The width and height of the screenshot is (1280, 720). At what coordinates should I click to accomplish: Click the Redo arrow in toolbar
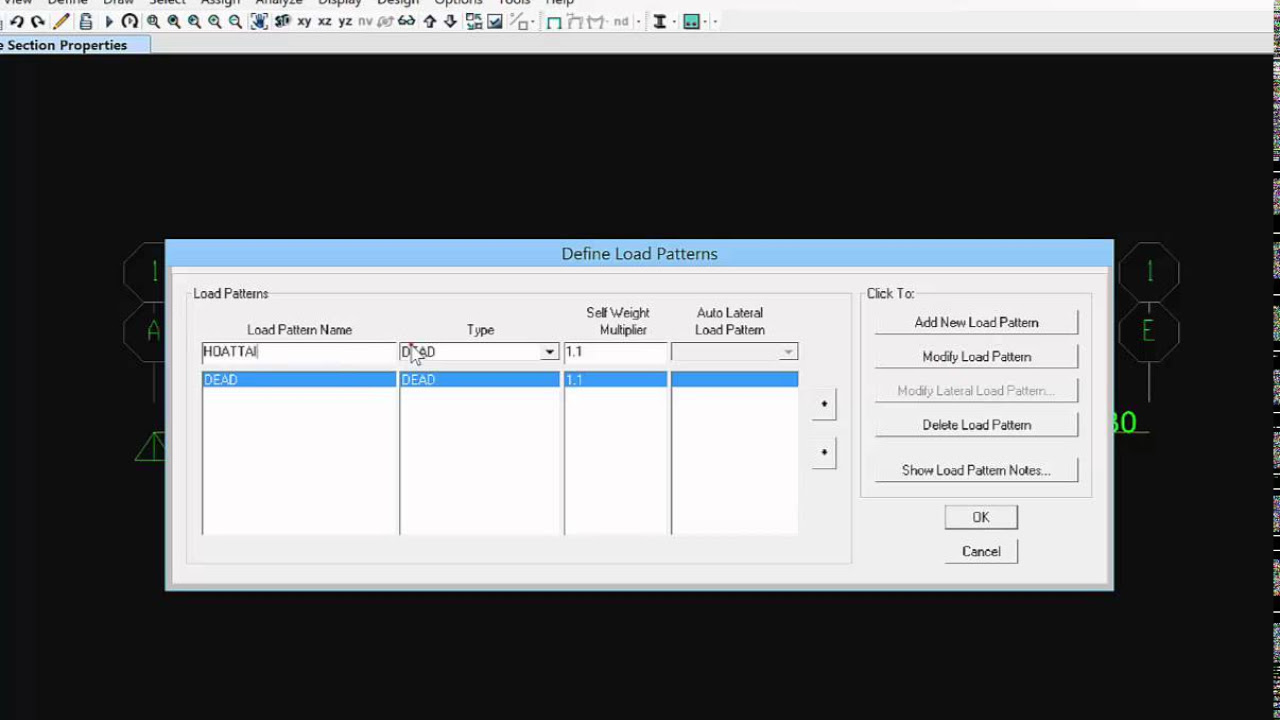[38, 21]
